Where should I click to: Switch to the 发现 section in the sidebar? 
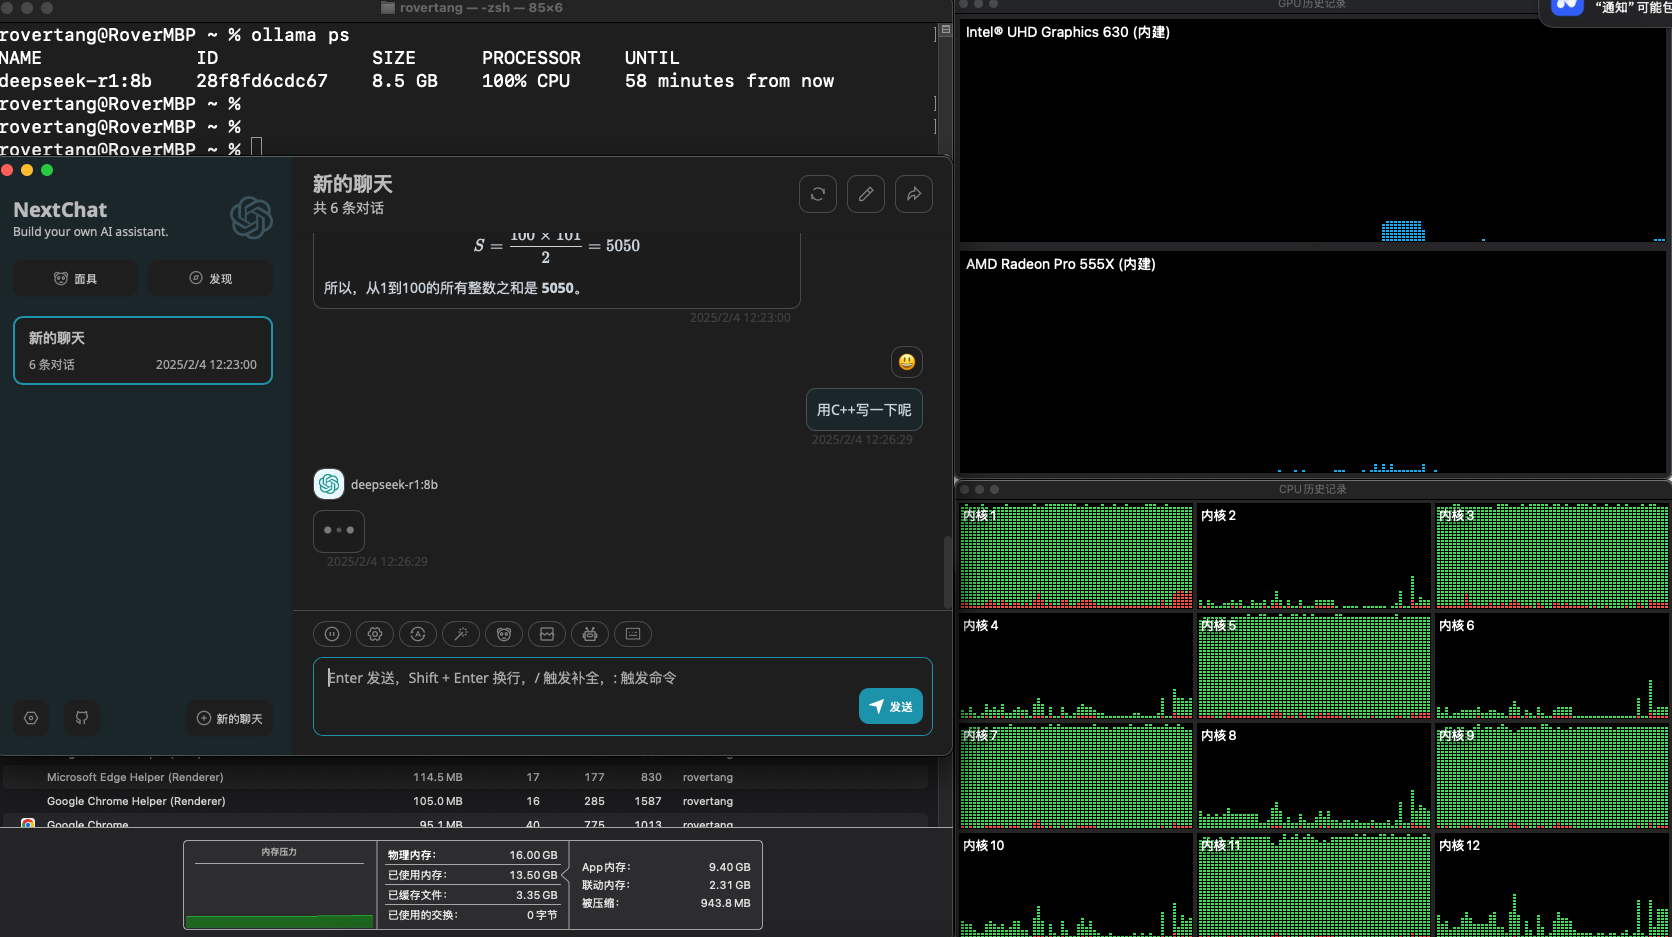[x=210, y=278]
